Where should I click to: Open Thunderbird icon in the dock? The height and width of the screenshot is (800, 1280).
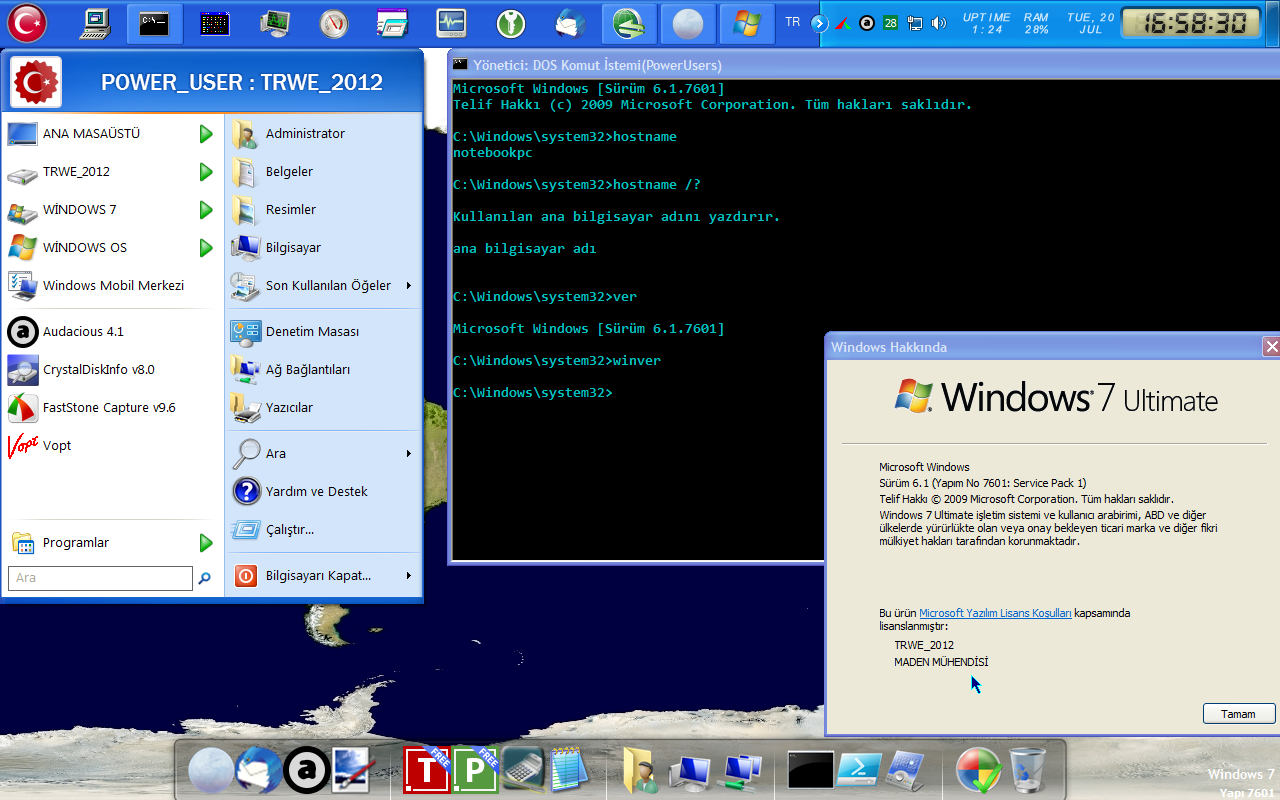click(259, 770)
